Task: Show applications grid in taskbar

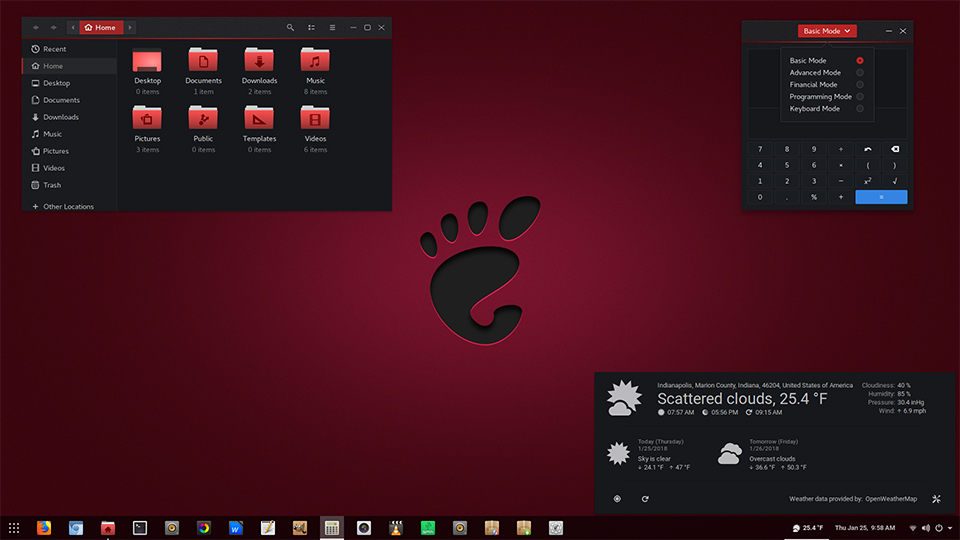Action: 14,528
